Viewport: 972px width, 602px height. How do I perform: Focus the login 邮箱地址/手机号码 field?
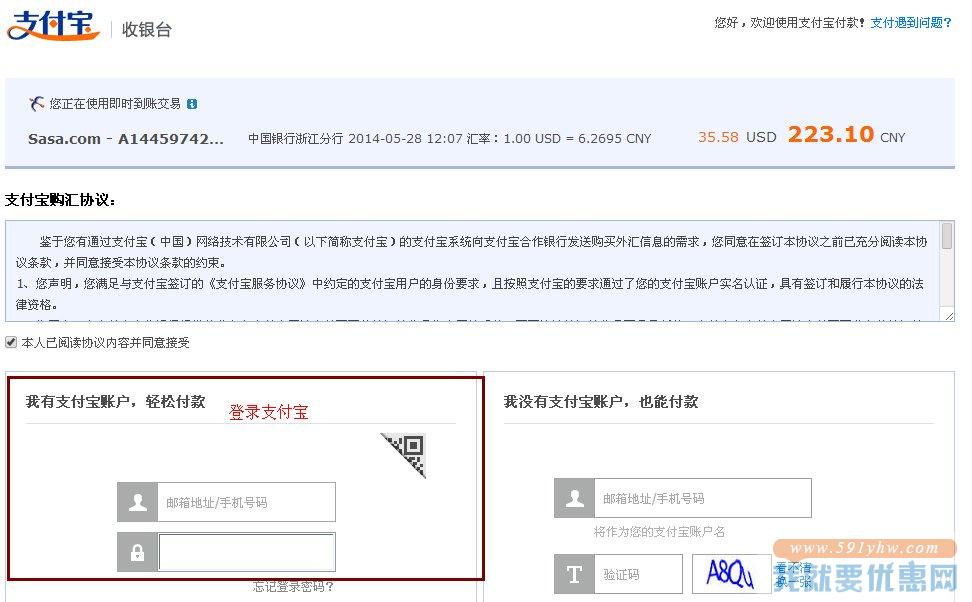(x=247, y=502)
